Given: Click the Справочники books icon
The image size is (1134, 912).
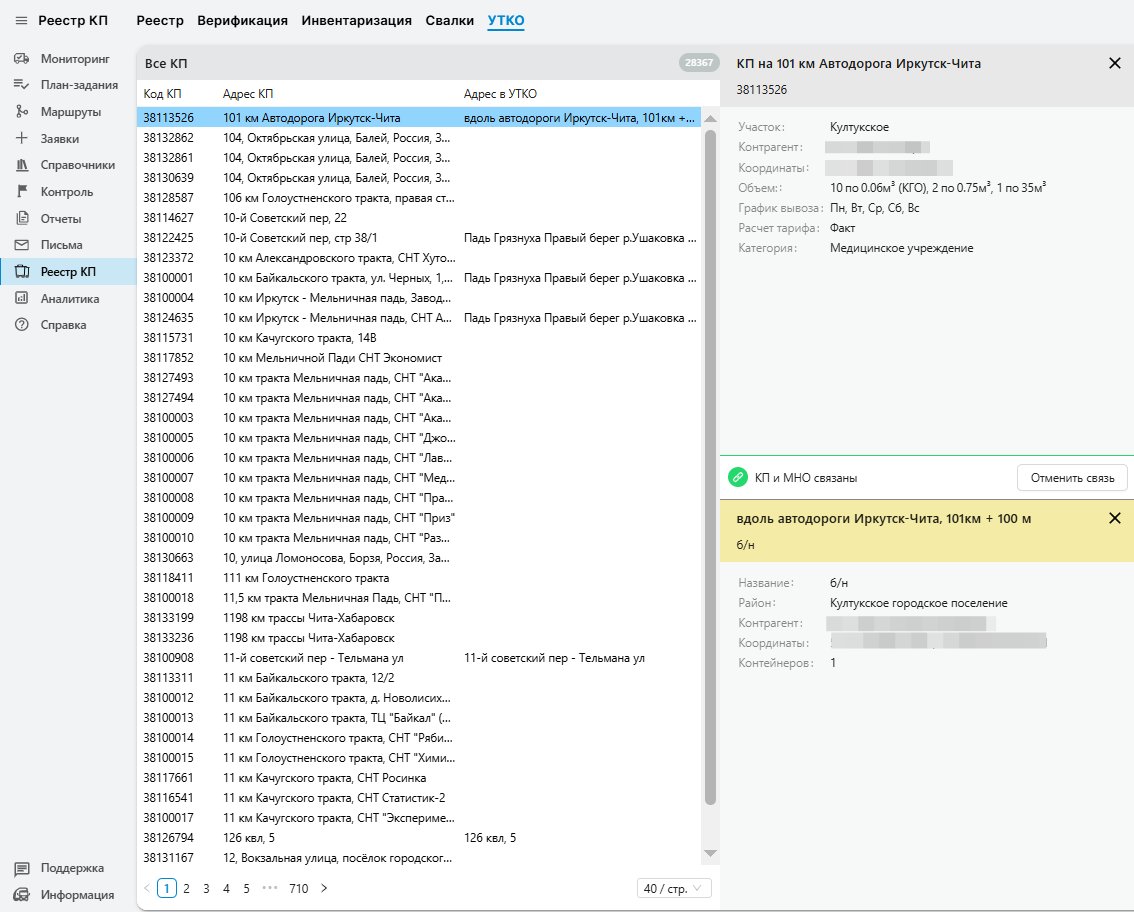Looking at the screenshot, I should (21, 165).
